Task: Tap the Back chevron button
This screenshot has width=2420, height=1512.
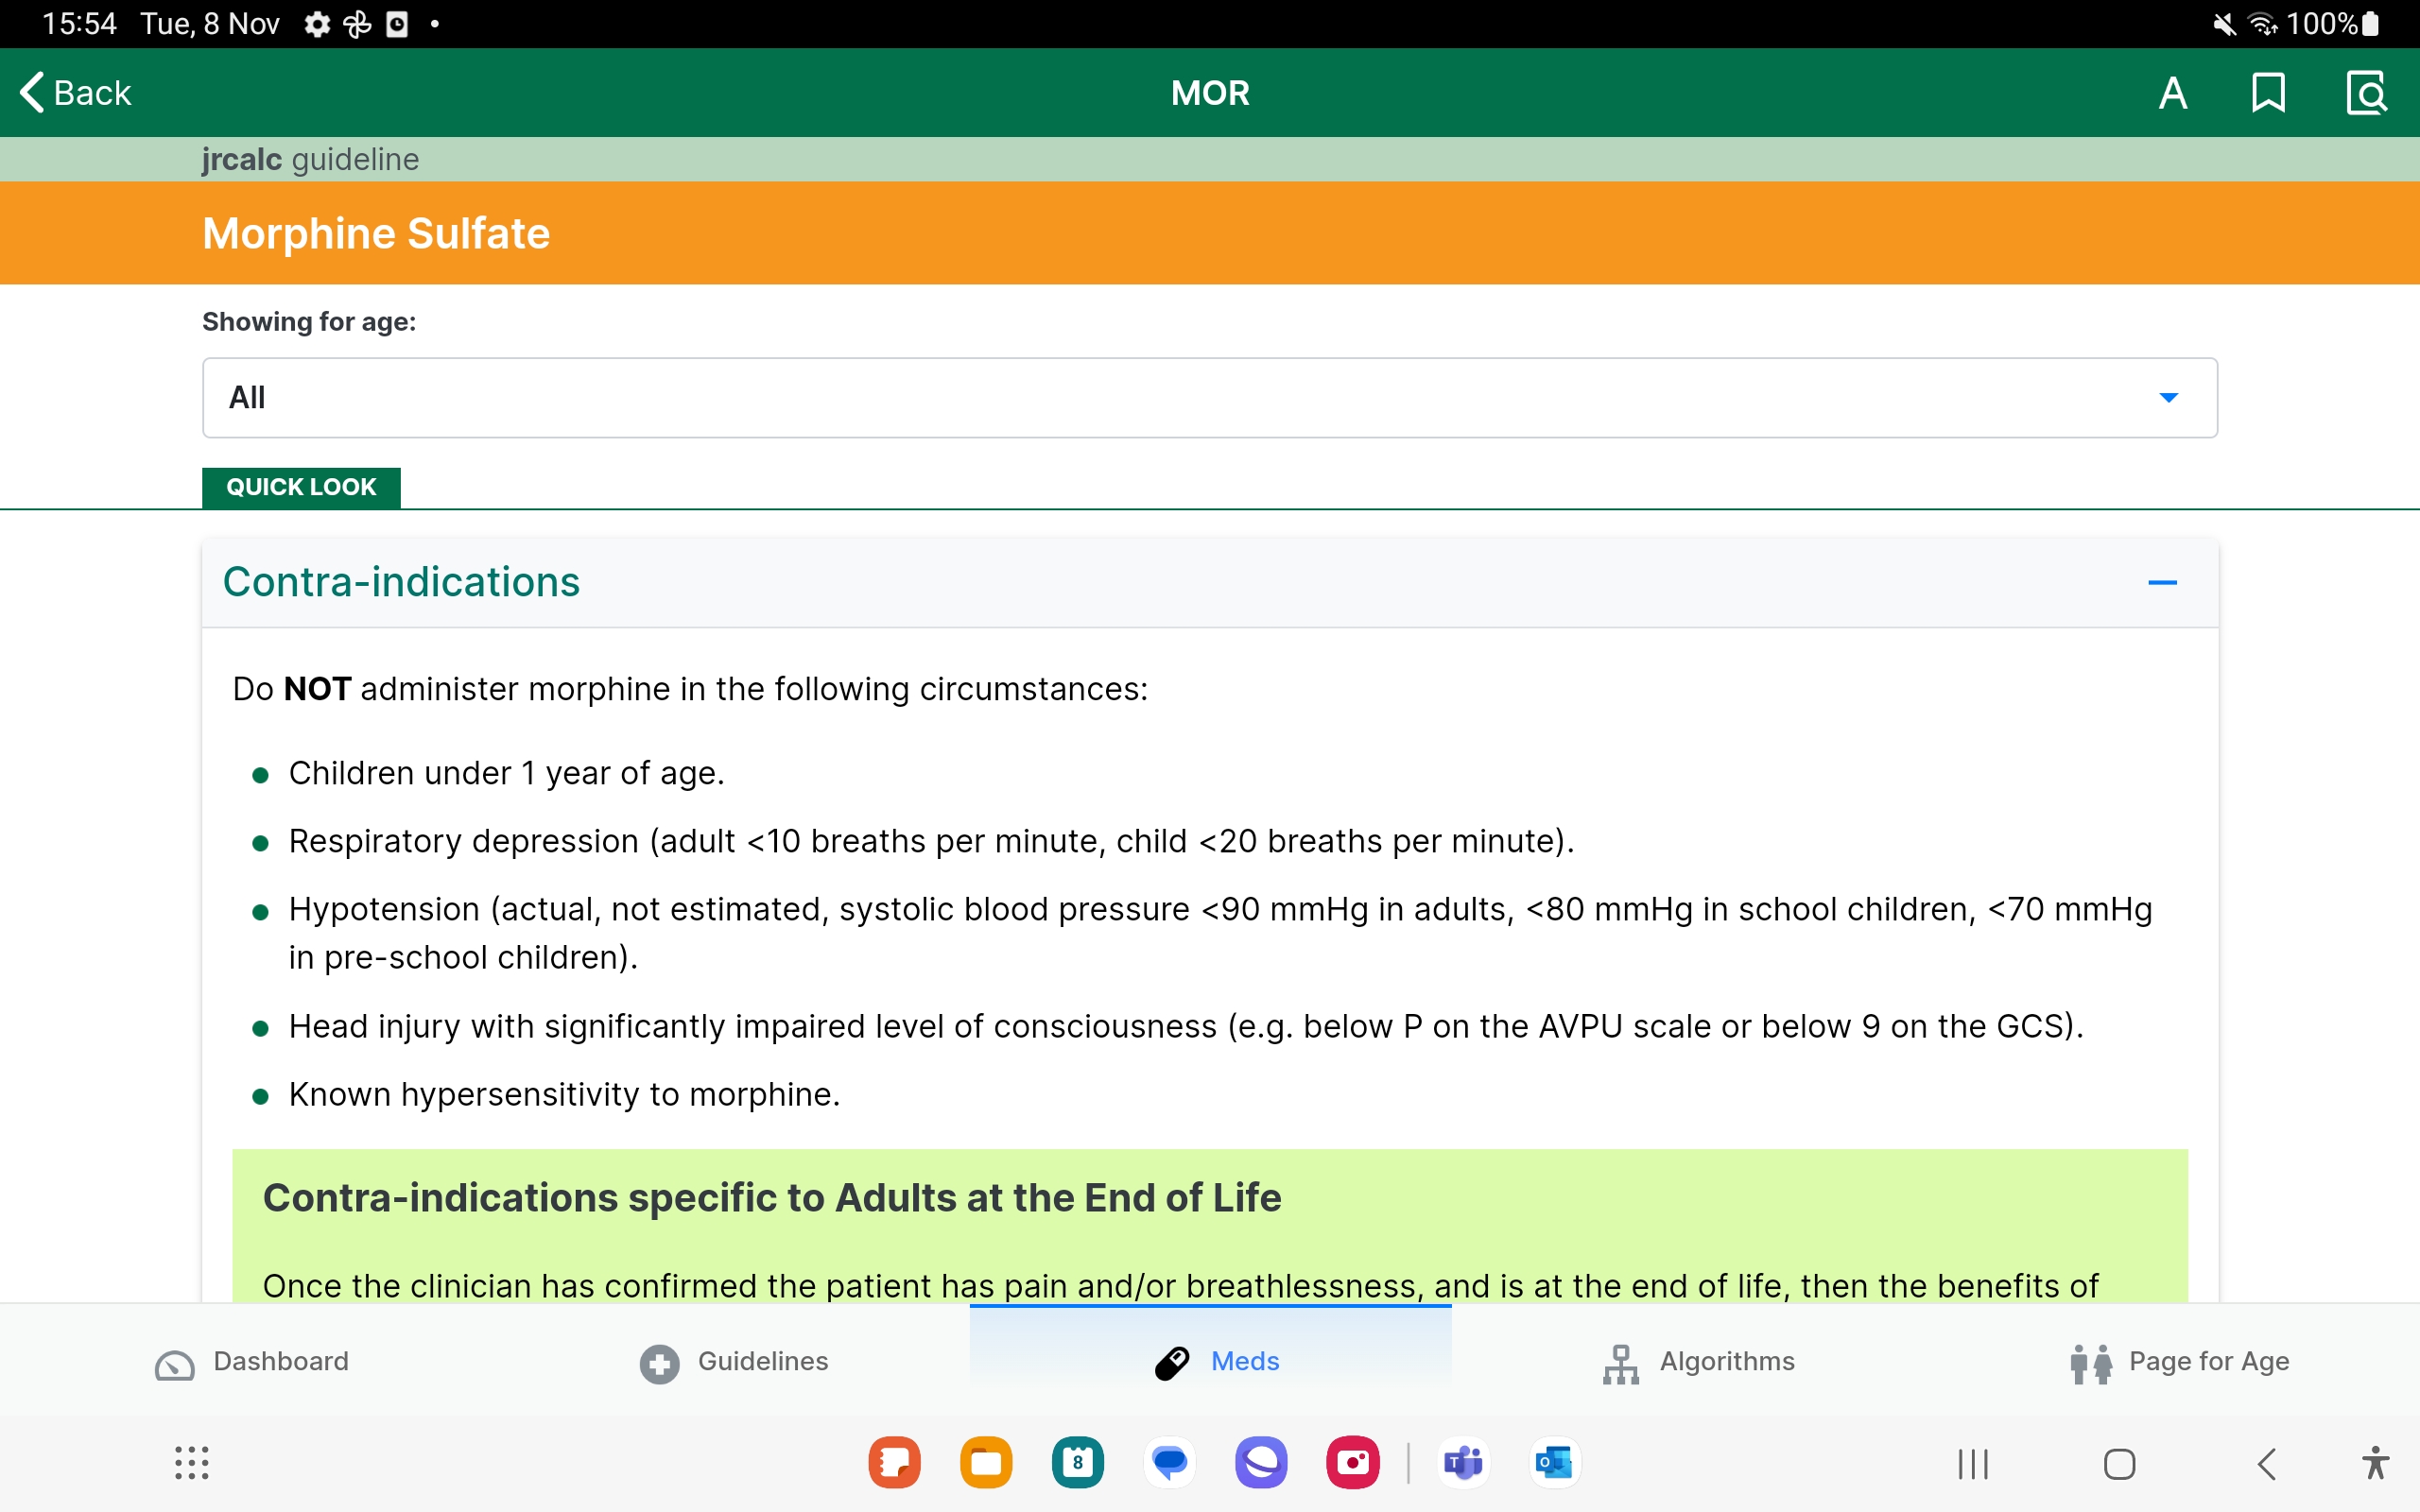Action: coord(76,93)
